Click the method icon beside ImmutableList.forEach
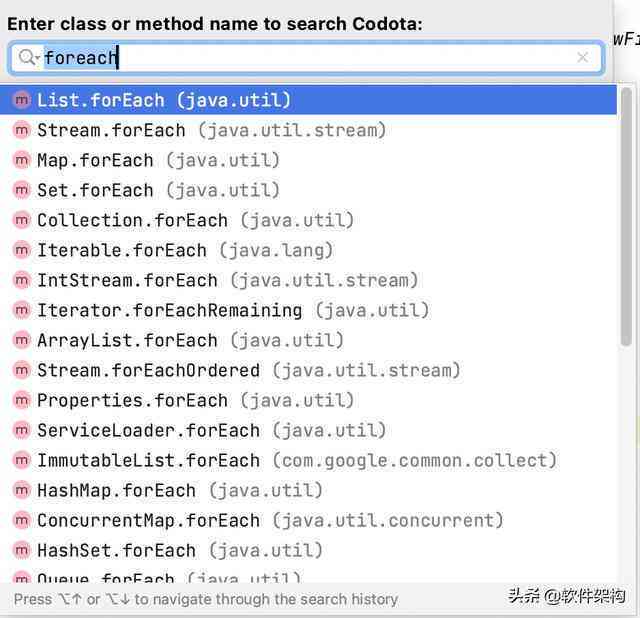 point(22,460)
